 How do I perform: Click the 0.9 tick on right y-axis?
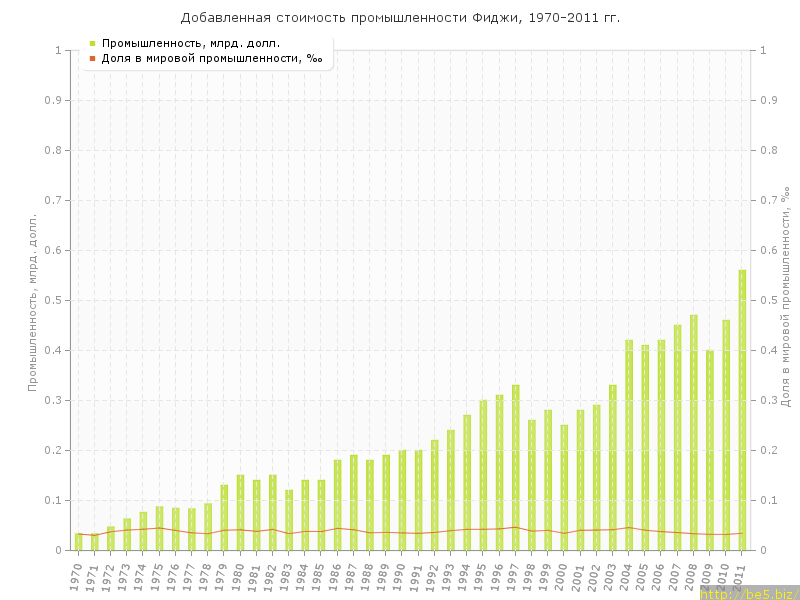point(769,100)
